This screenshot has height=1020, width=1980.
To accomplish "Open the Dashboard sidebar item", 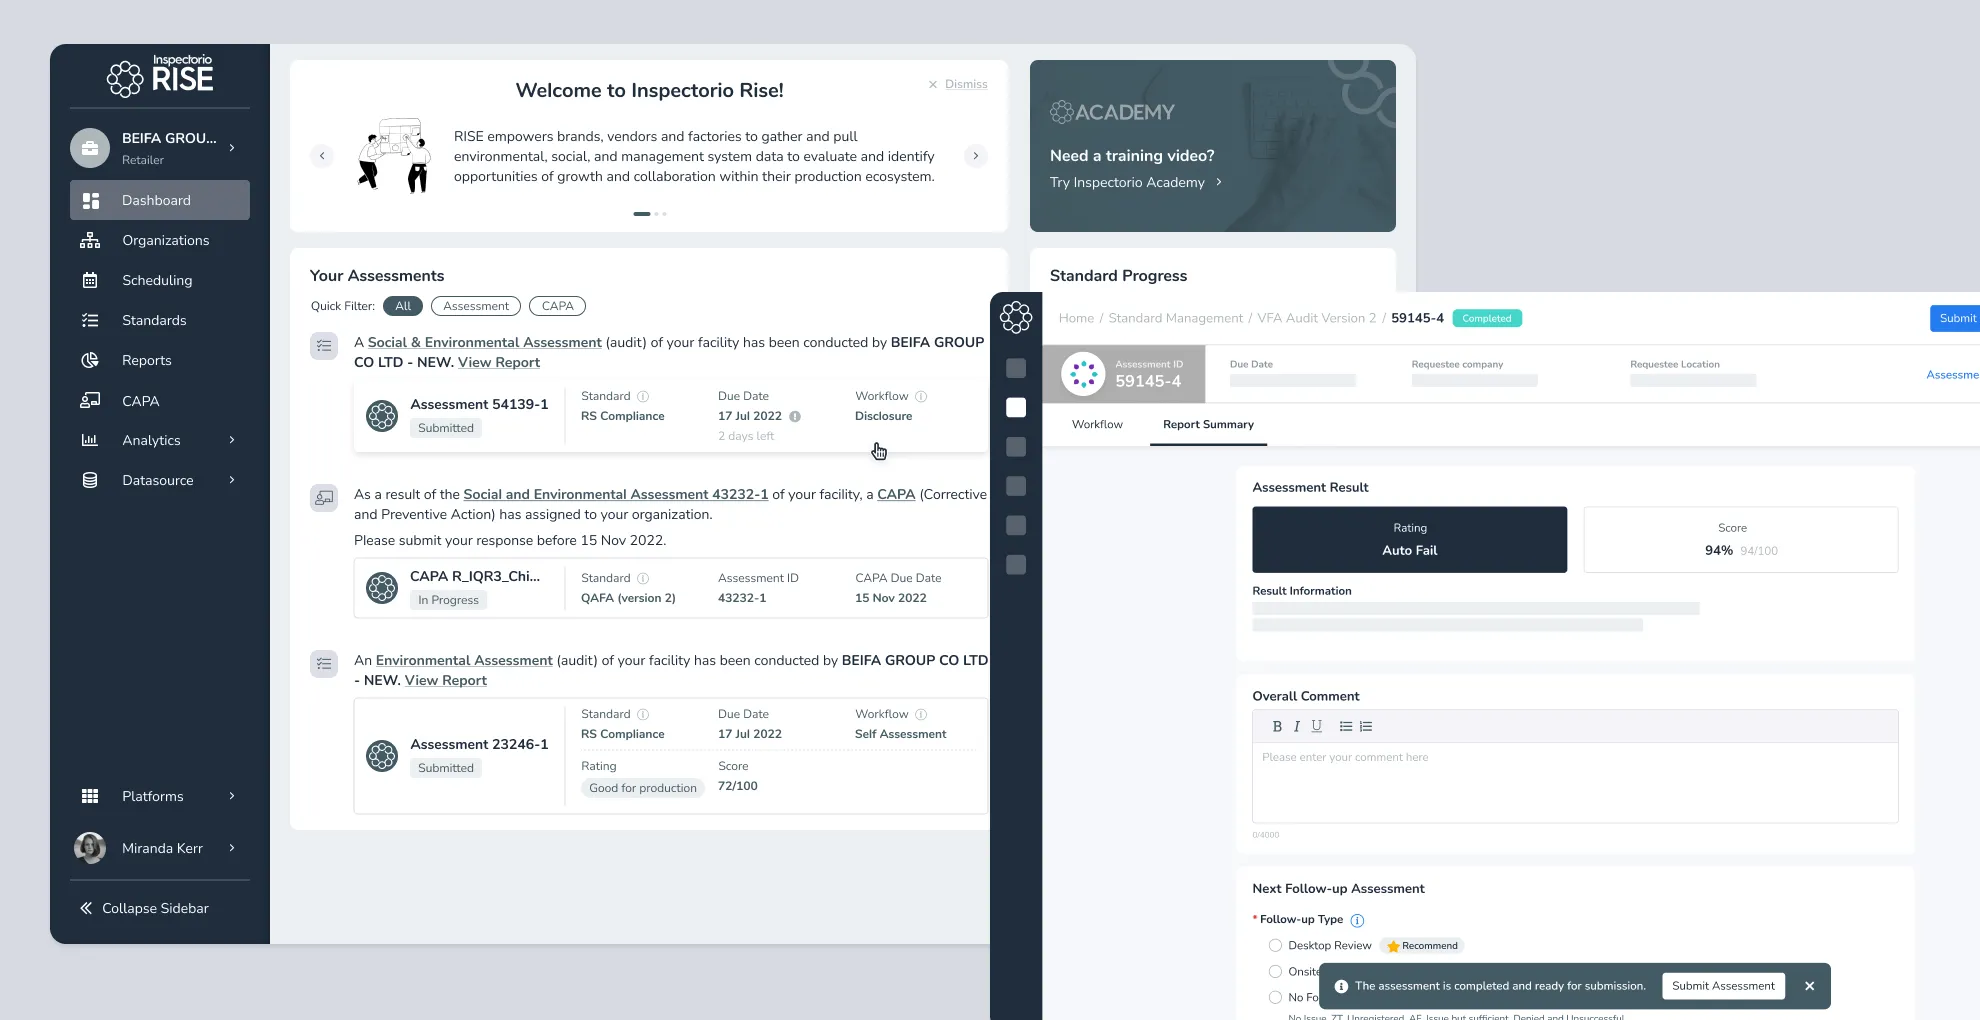I will tap(160, 200).
